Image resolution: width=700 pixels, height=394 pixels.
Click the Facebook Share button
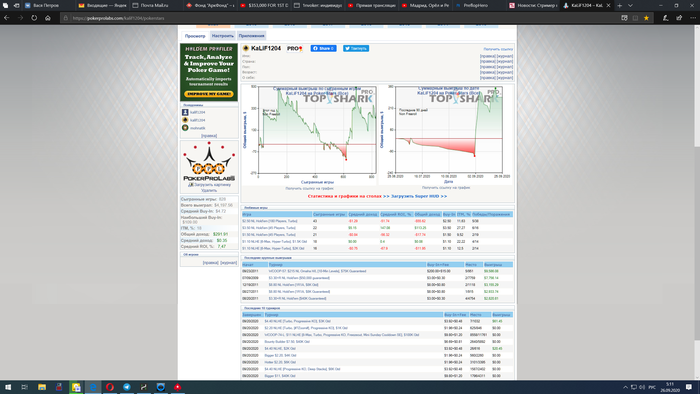click(323, 48)
